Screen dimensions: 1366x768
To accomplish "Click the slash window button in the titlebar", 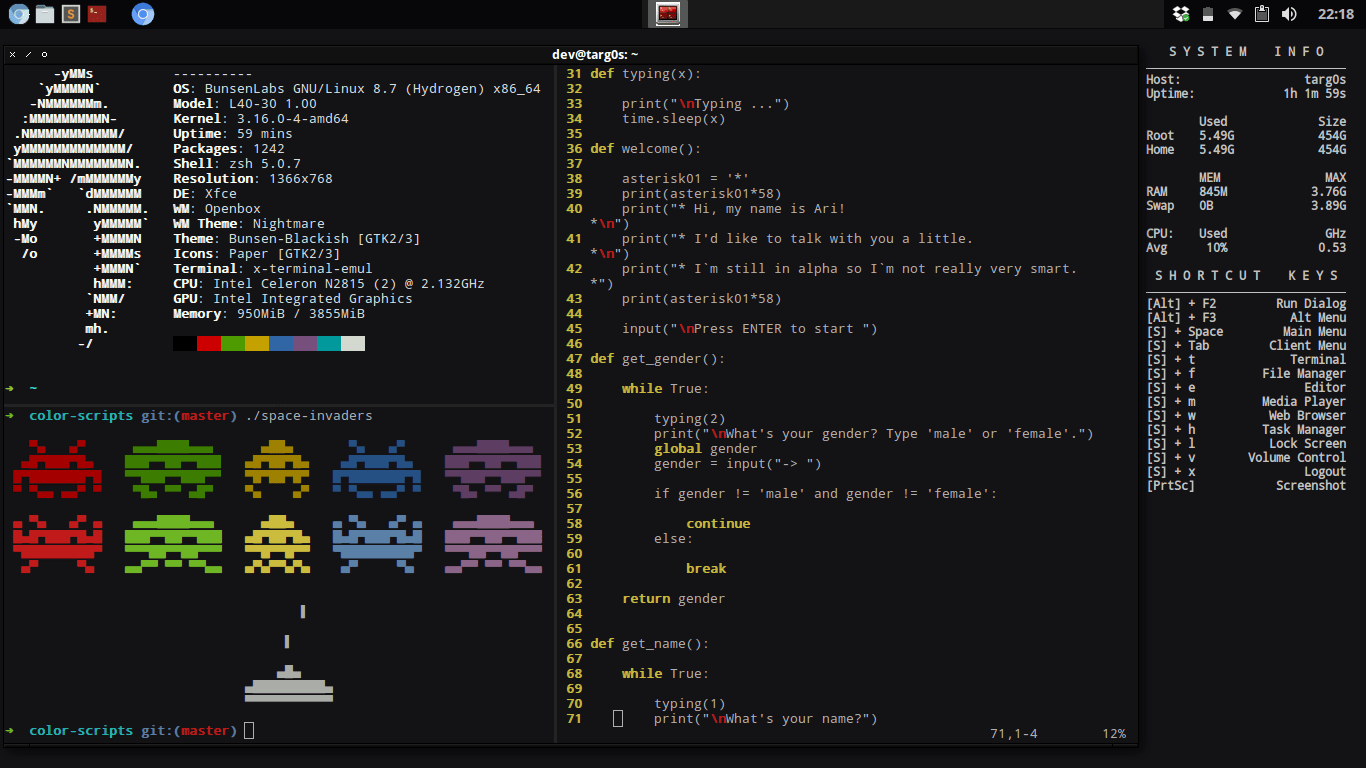I will (x=28, y=54).
